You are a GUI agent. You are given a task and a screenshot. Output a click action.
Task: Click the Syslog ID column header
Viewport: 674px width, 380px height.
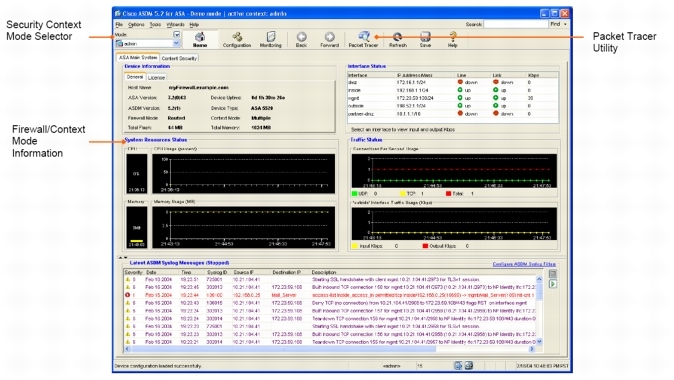click(218, 272)
